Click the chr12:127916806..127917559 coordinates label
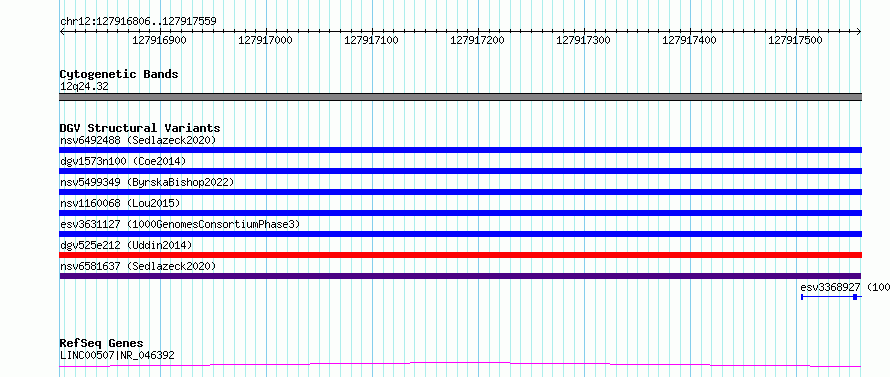Screen dimensions: 890x377 click(138, 22)
